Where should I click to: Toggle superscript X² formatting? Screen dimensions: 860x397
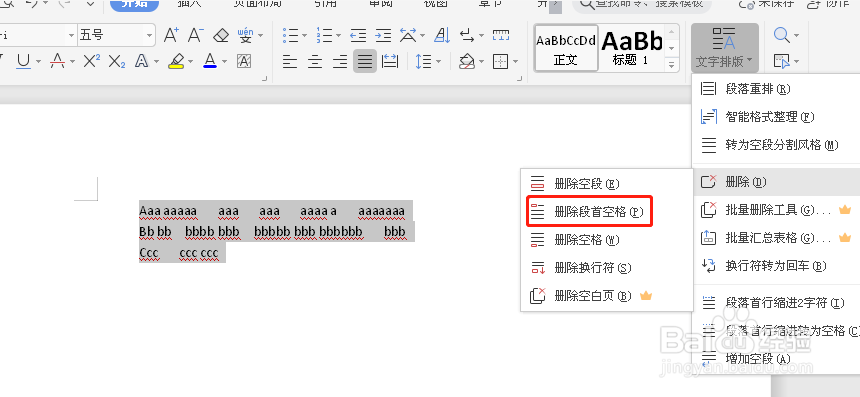(x=92, y=61)
